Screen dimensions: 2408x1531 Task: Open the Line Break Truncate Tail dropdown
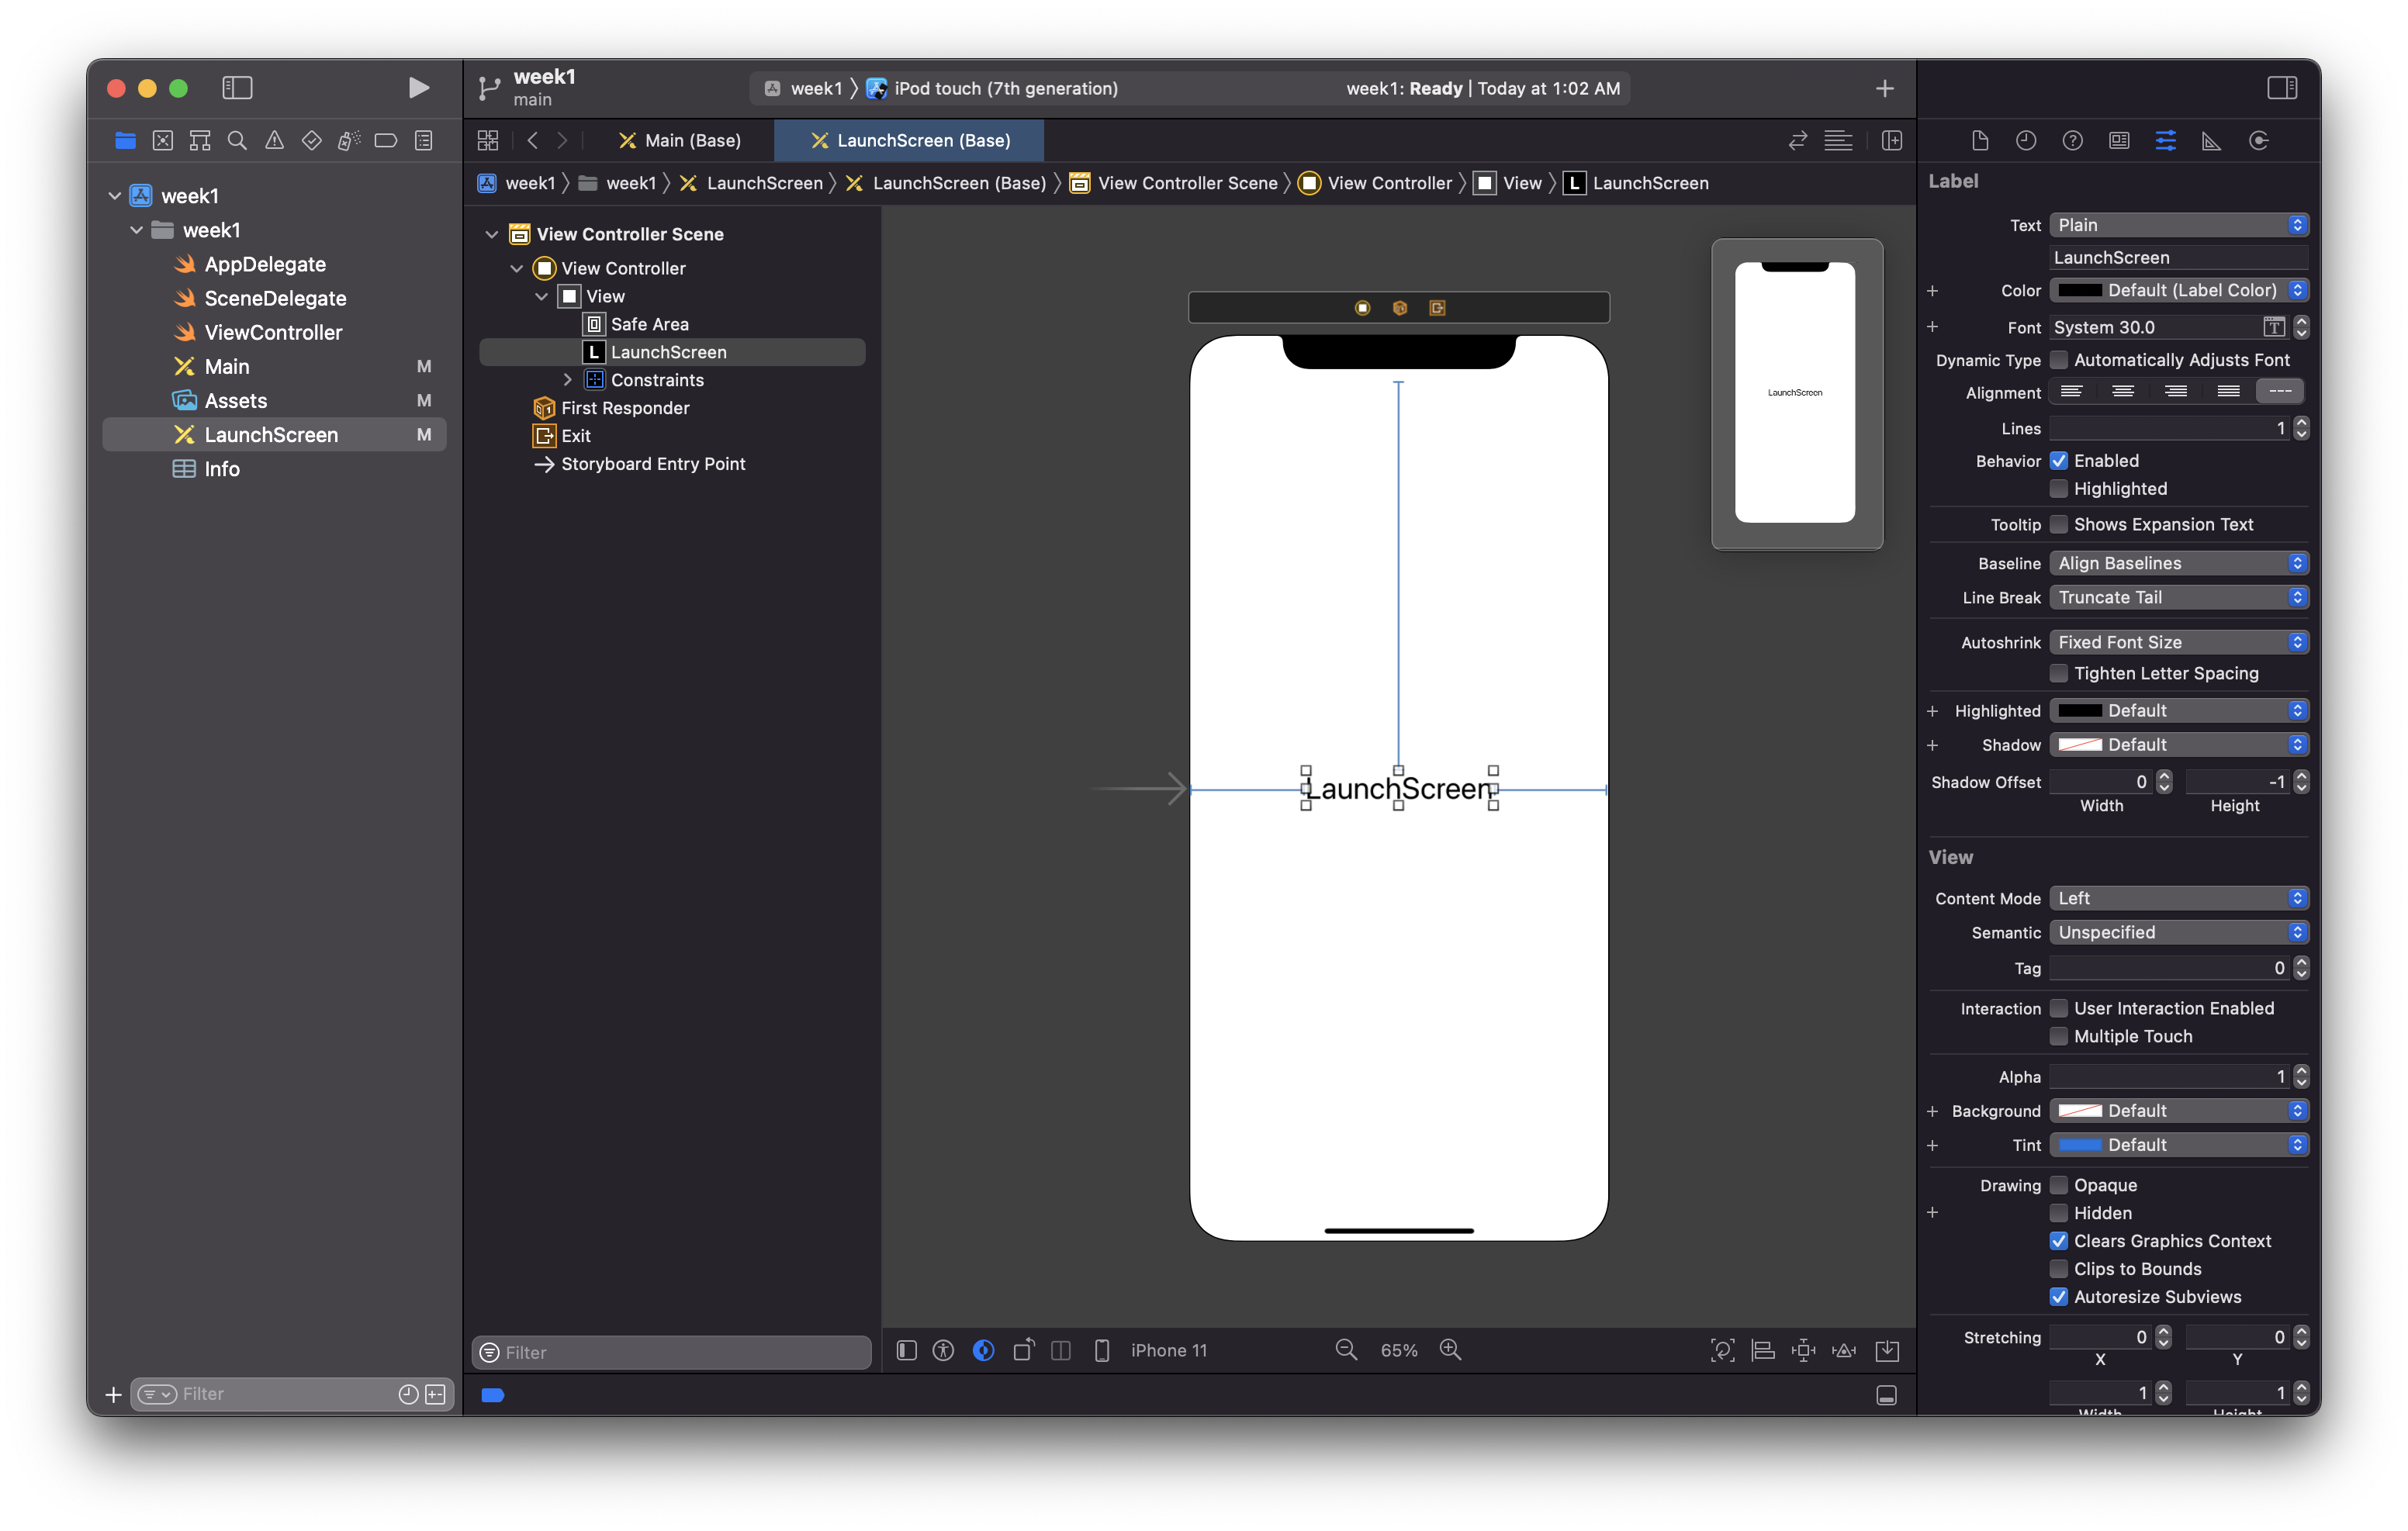[x=2178, y=597]
